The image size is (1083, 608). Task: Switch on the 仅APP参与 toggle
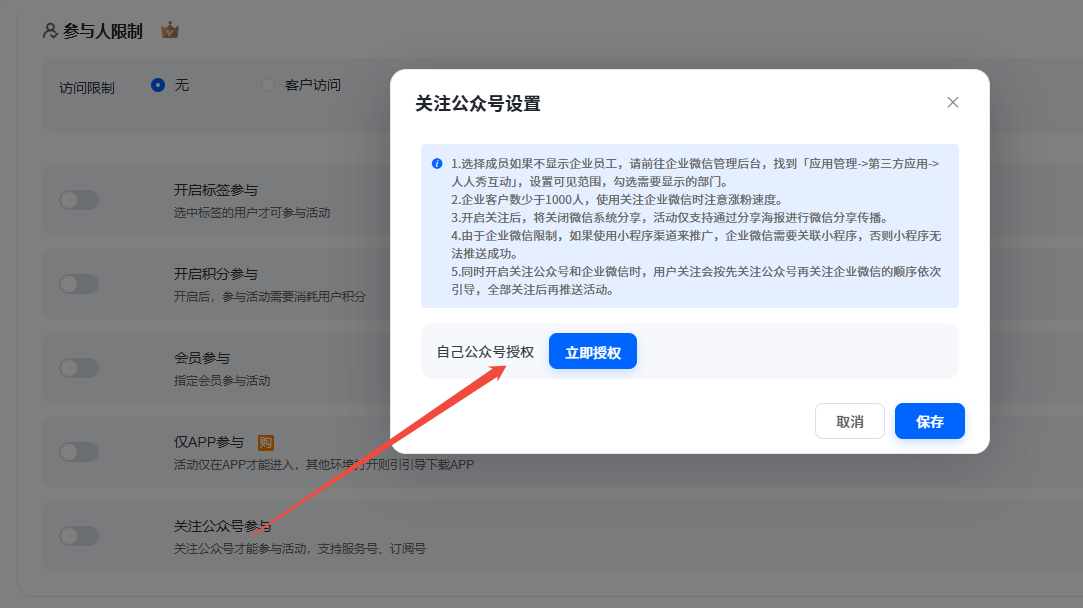click(x=79, y=452)
